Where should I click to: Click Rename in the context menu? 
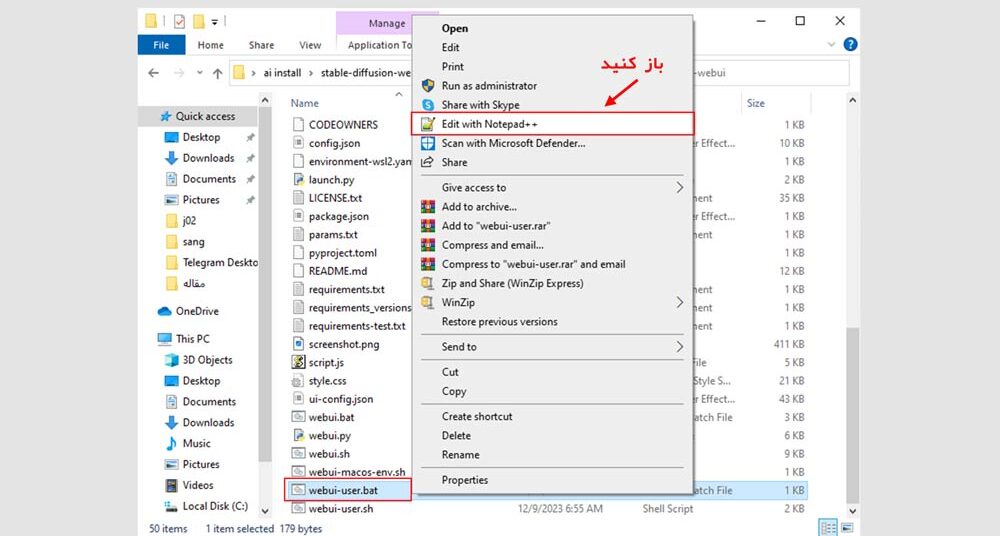[x=460, y=454]
